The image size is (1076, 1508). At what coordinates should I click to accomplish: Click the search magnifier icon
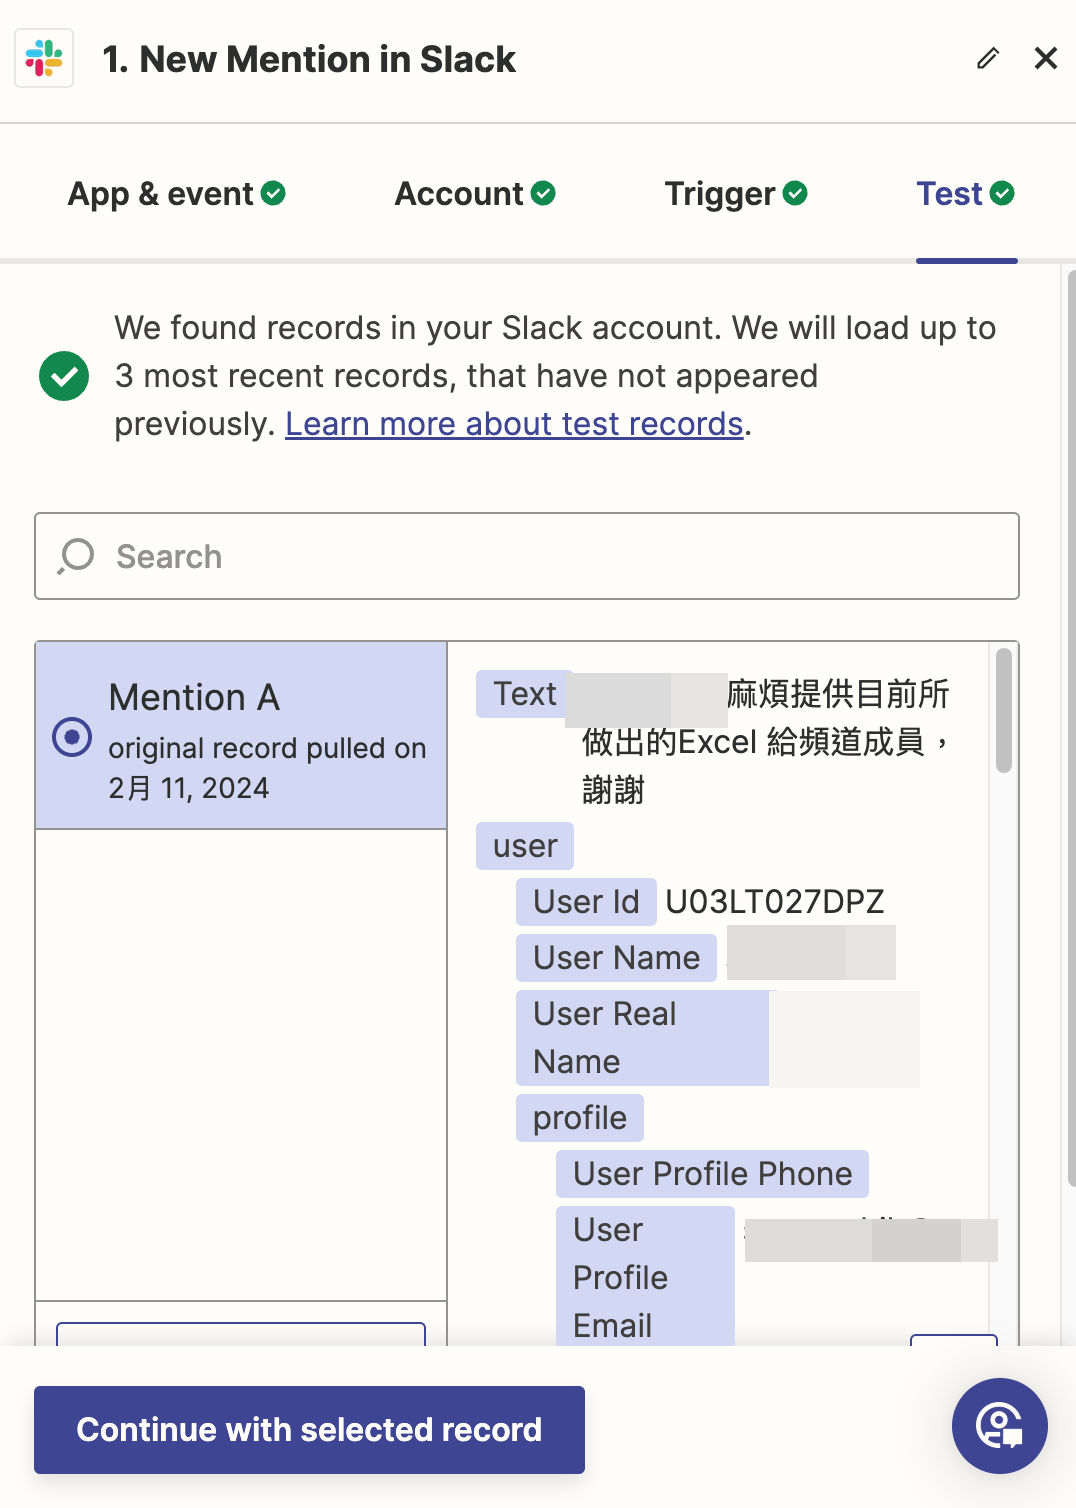click(76, 556)
